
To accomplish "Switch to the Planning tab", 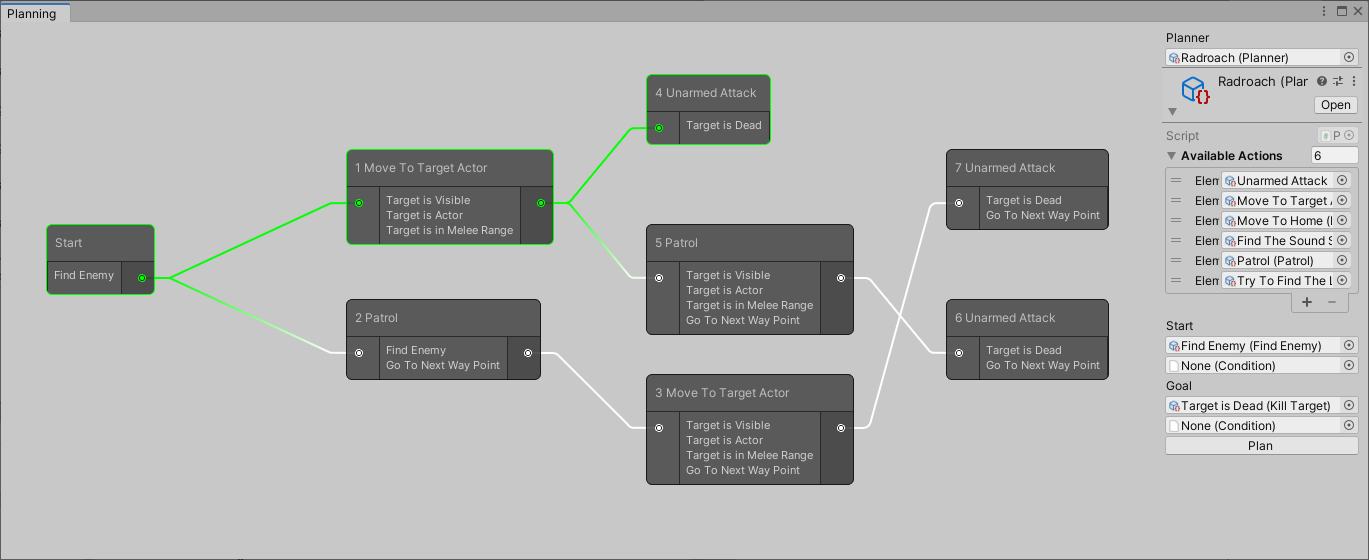I will [x=34, y=13].
